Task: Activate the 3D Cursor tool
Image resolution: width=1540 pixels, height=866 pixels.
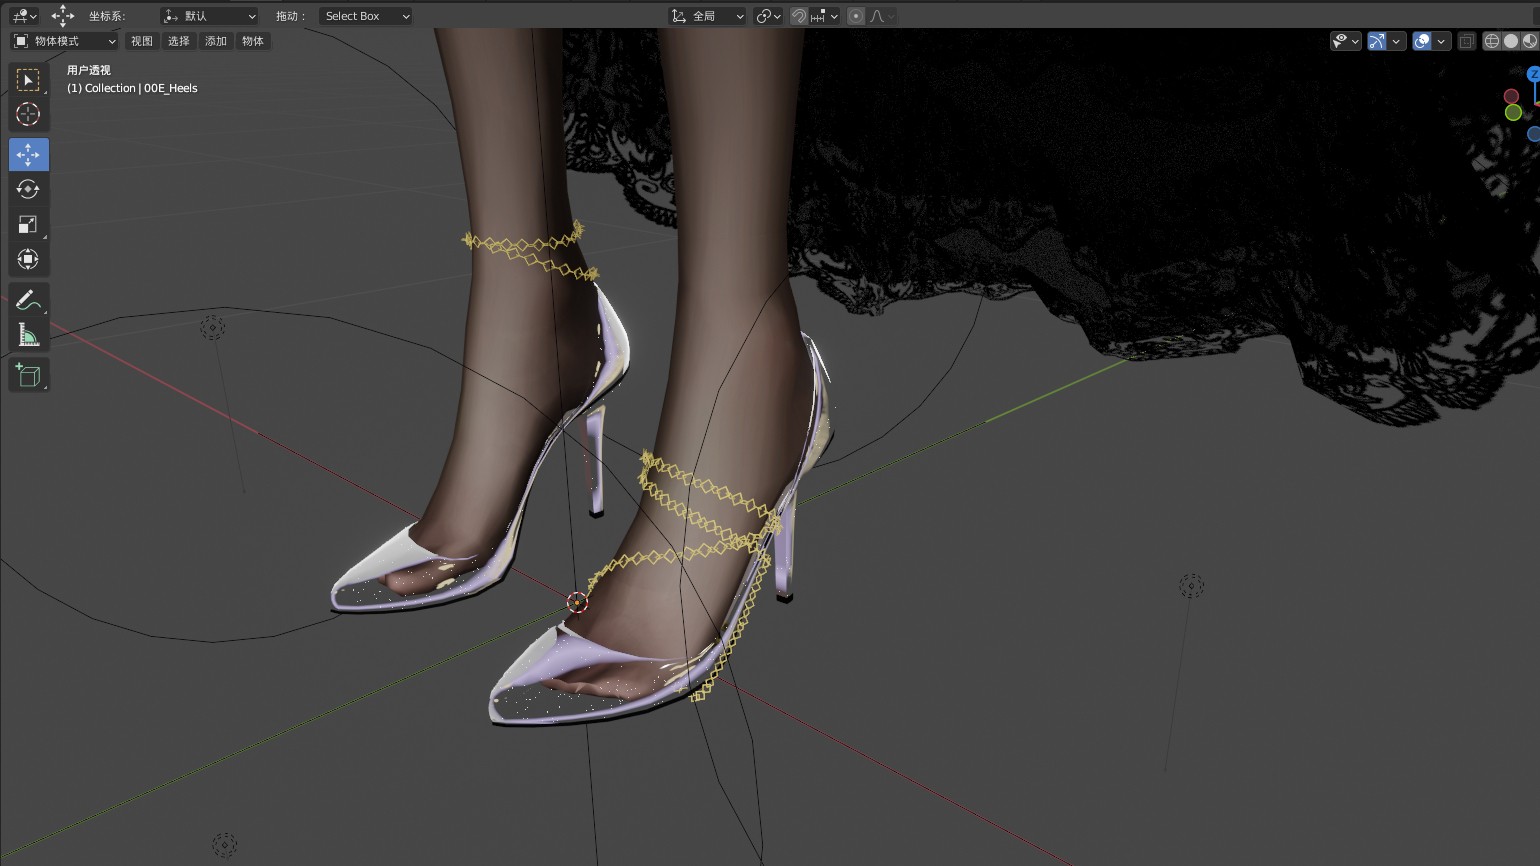Action: pyautogui.click(x=28, y=115)
